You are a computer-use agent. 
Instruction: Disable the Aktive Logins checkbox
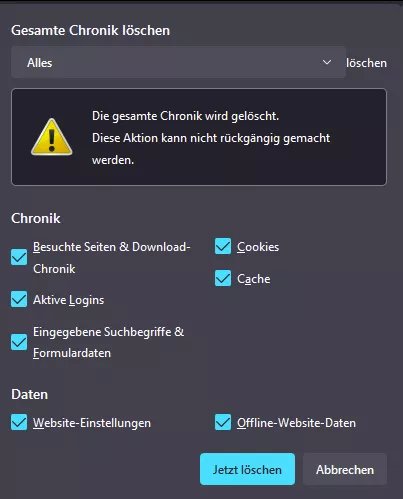tap(19, 299)
